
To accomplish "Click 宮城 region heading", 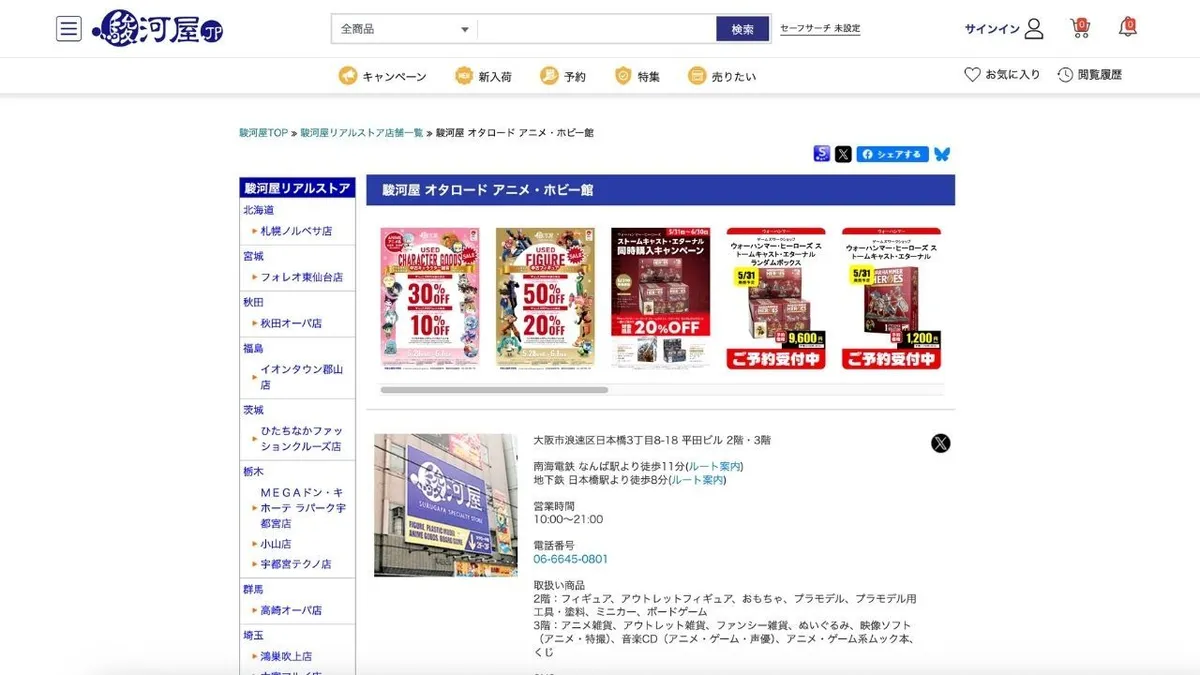I will tap(253, 256).
